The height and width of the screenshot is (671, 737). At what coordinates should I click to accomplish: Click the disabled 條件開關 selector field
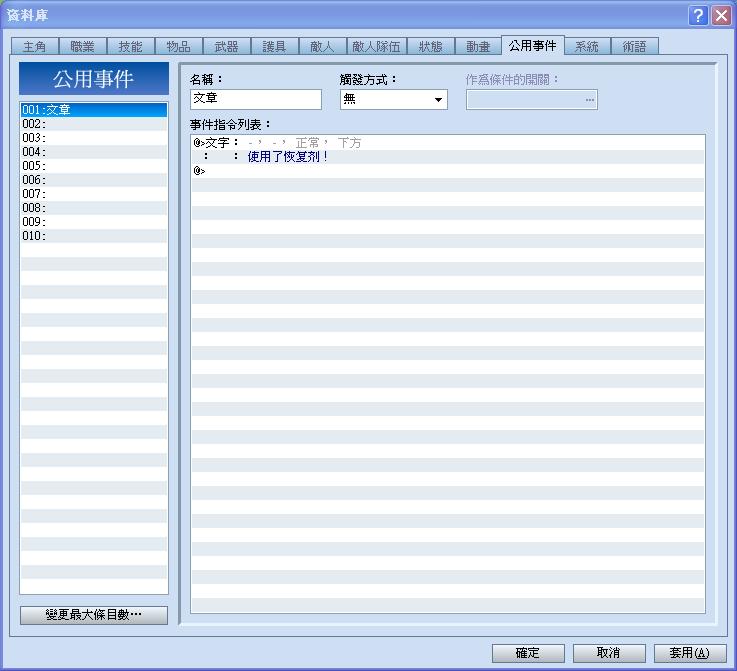point(532,99)
